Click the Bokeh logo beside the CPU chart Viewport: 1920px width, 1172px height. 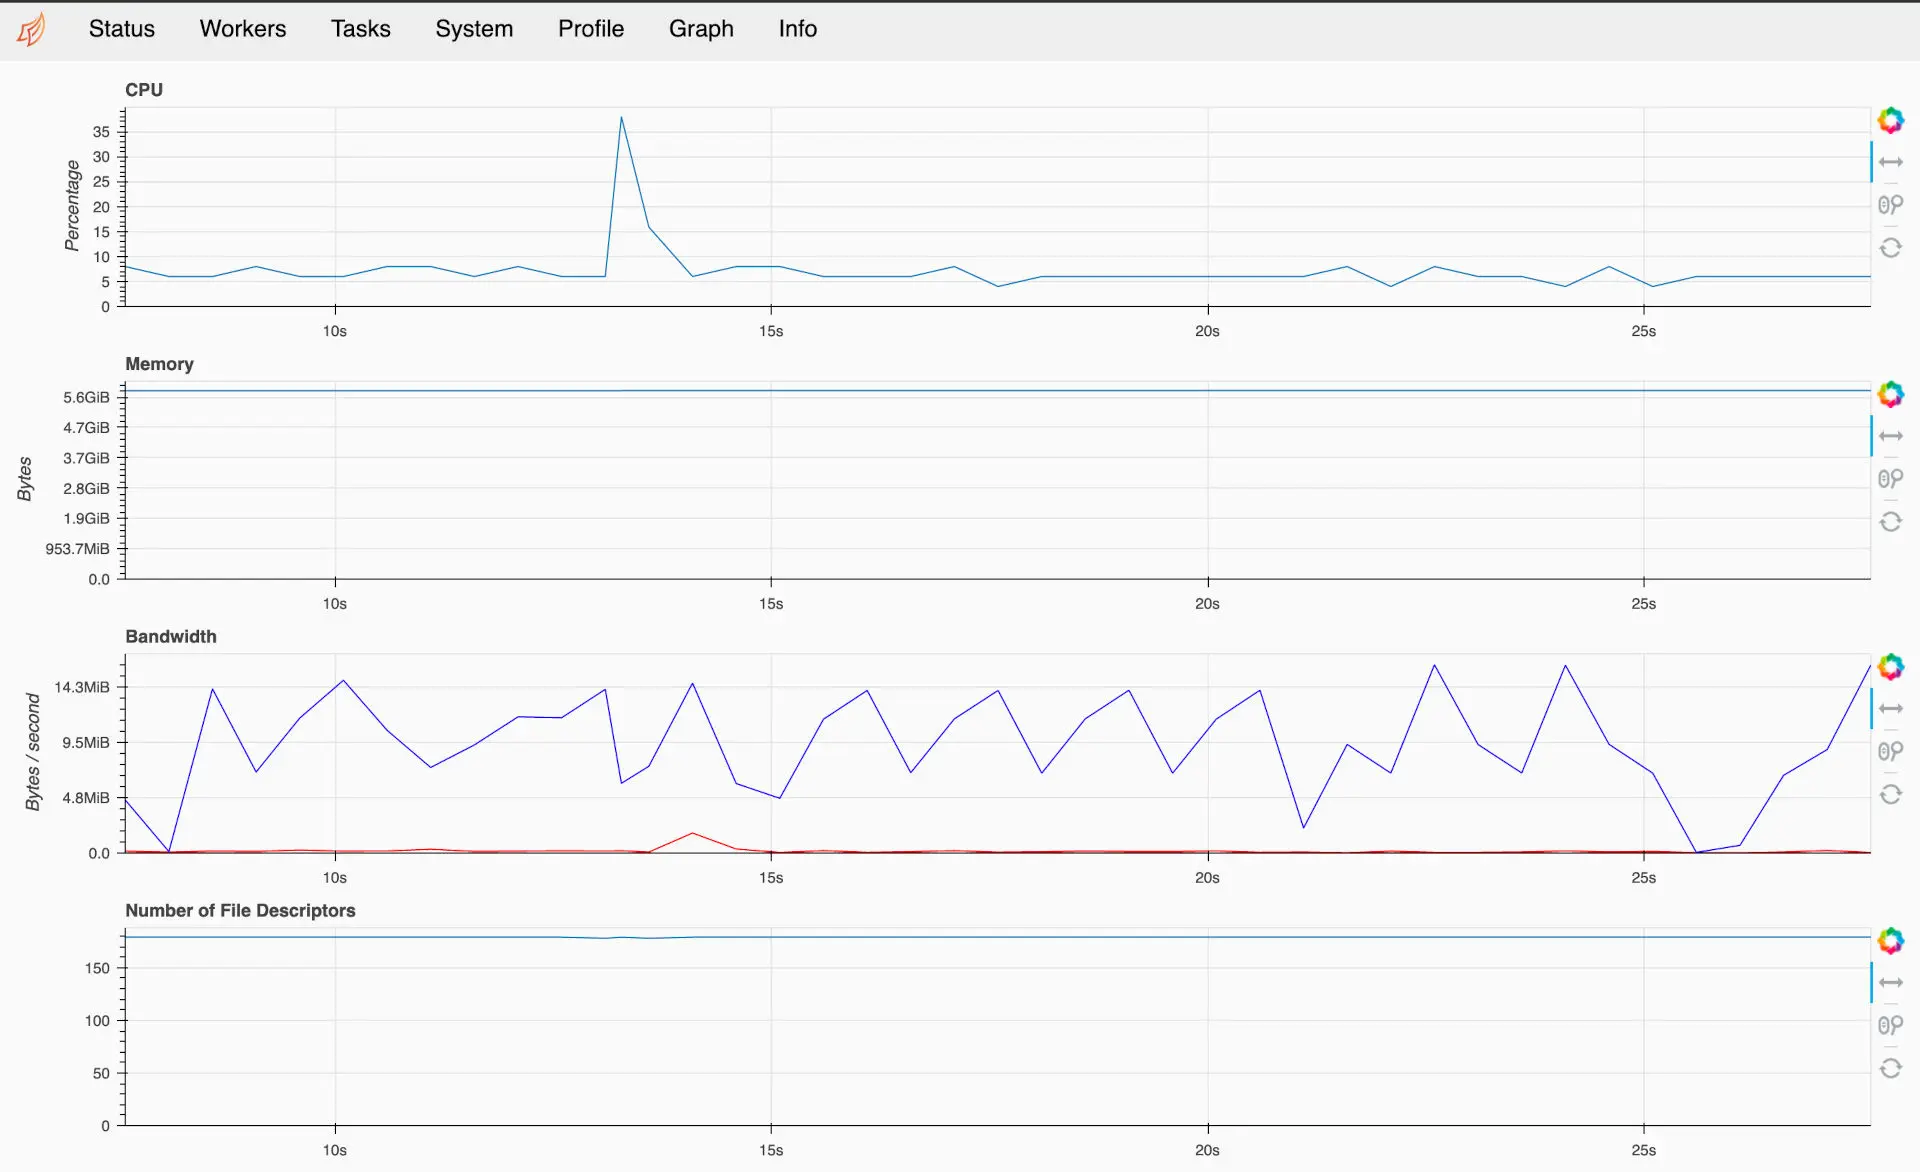pos(1892,120)
